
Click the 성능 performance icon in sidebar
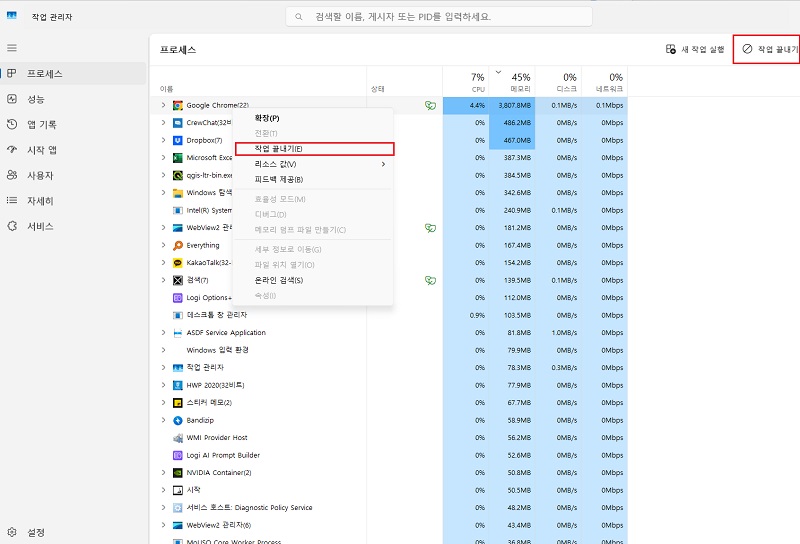click(12, 98)
